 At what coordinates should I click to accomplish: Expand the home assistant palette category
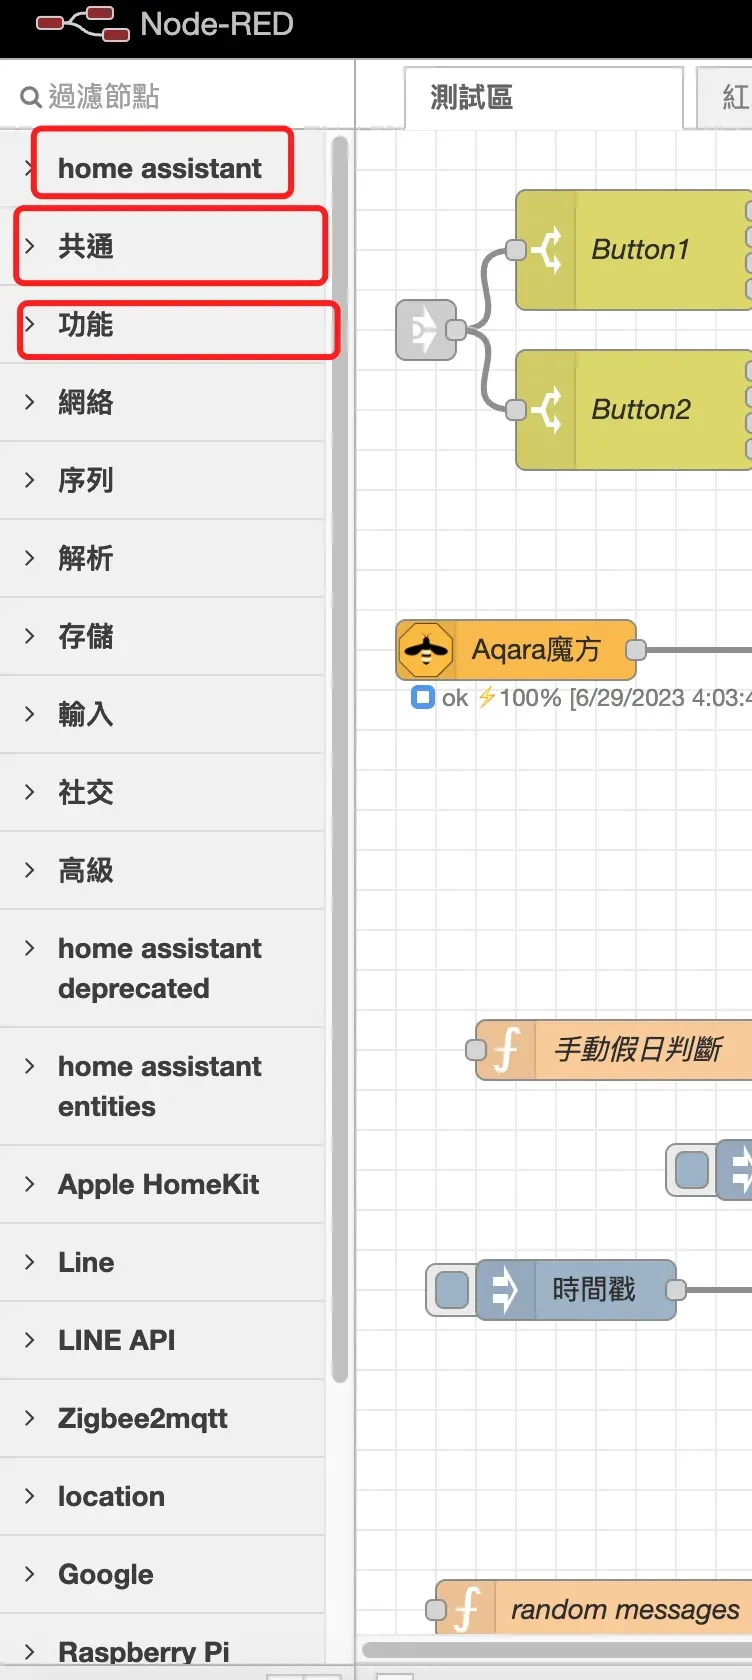pos(162,168)
